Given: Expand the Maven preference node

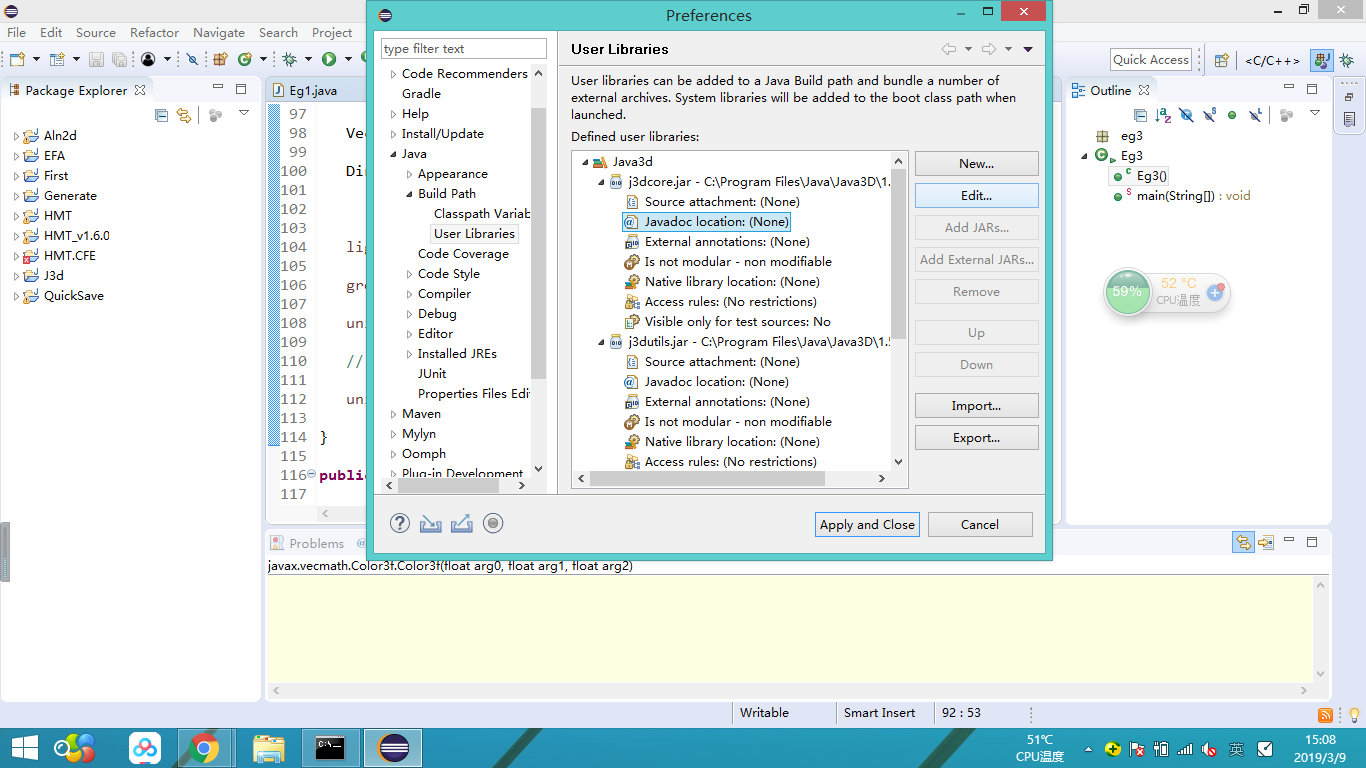Looking at the screenshot, I should [x=393, y=414].
